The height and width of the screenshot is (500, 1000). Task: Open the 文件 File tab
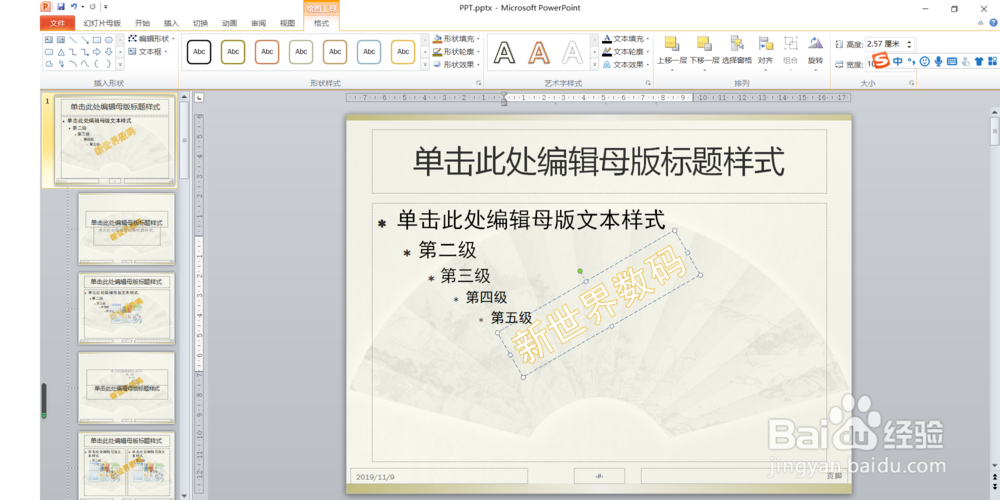(x=57, y=24)
